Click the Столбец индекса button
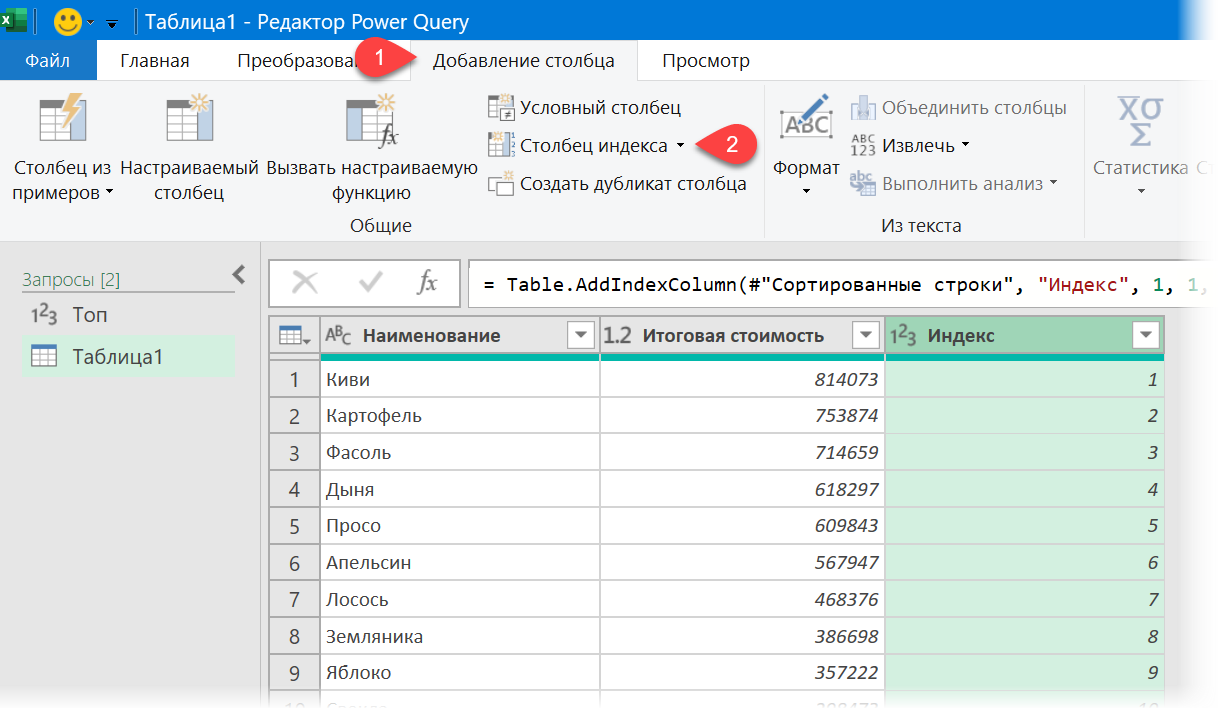Image resolution: width=1220 pixels, height=709 pixels. (577, 146)
